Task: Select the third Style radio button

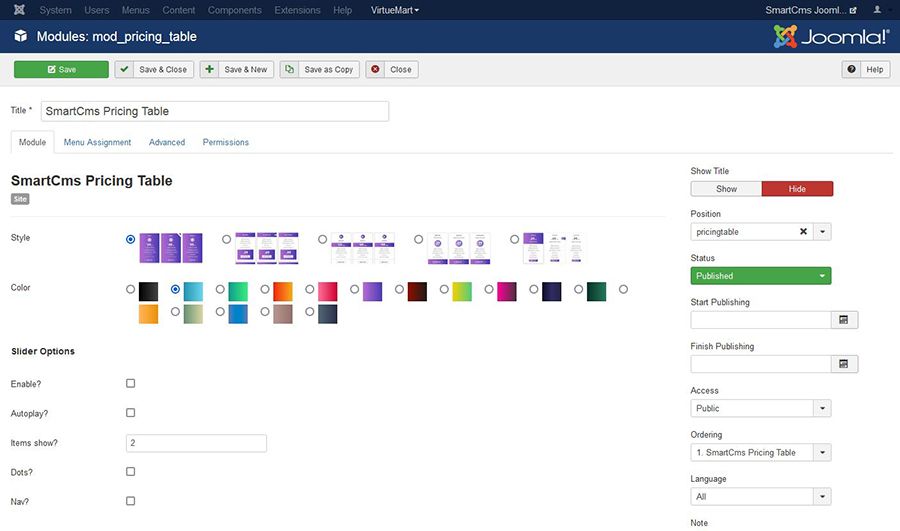Action: pyautogui.click(x=323, y=239)
